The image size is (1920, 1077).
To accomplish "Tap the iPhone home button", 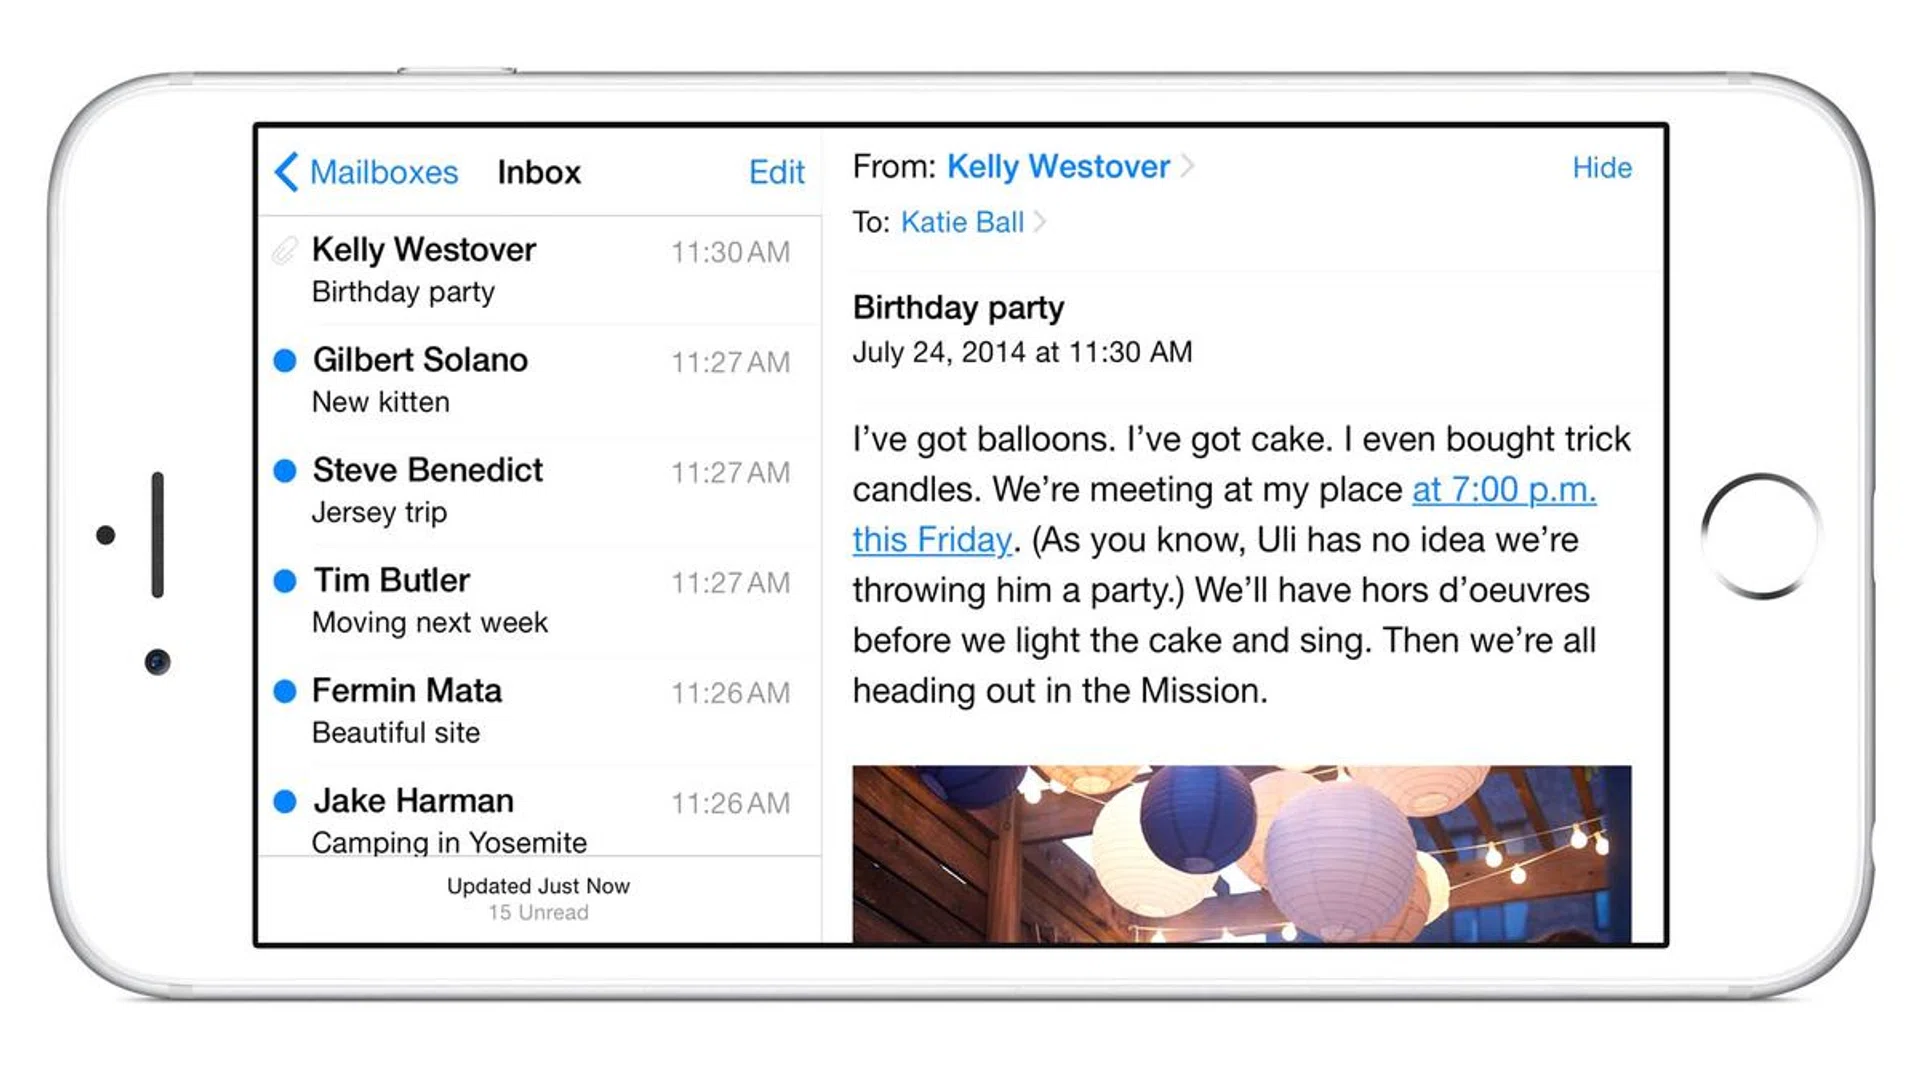I will click(x=1762, y=535).
